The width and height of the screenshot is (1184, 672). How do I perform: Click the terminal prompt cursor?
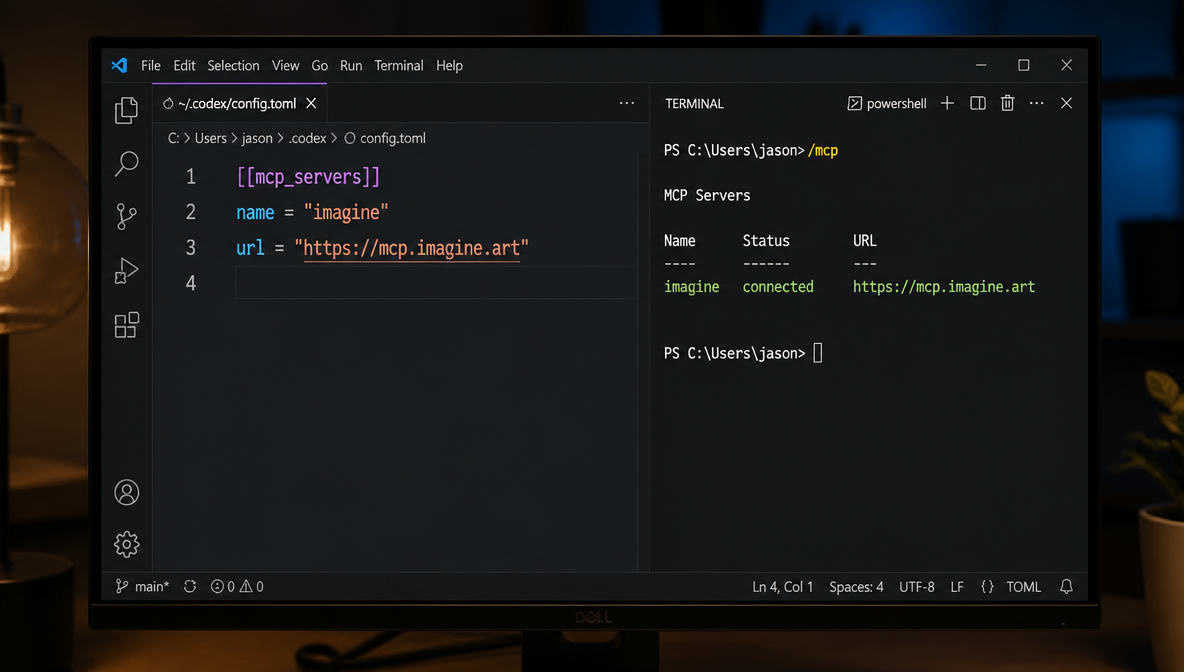818,353
